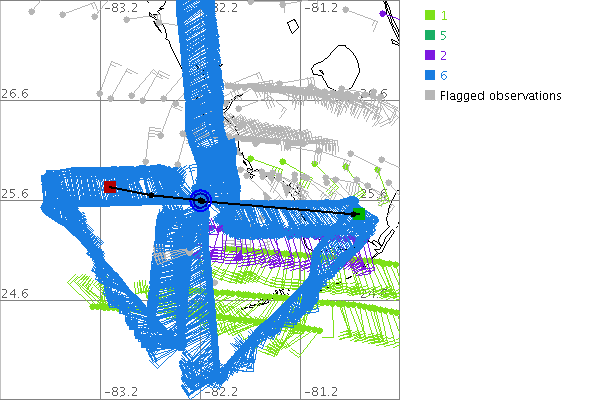This screenshot has width=600, height=400.
Task: Select legend label '1'
Action: coord(446,16)
